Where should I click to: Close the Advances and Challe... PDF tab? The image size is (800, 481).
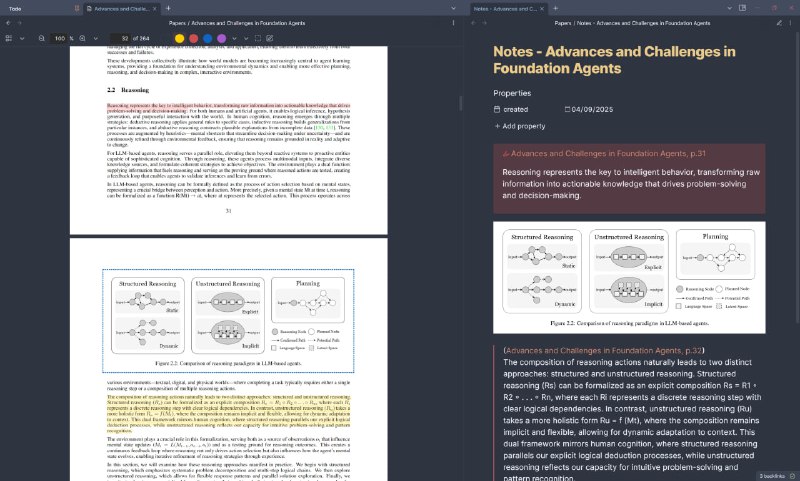[155, 9]
